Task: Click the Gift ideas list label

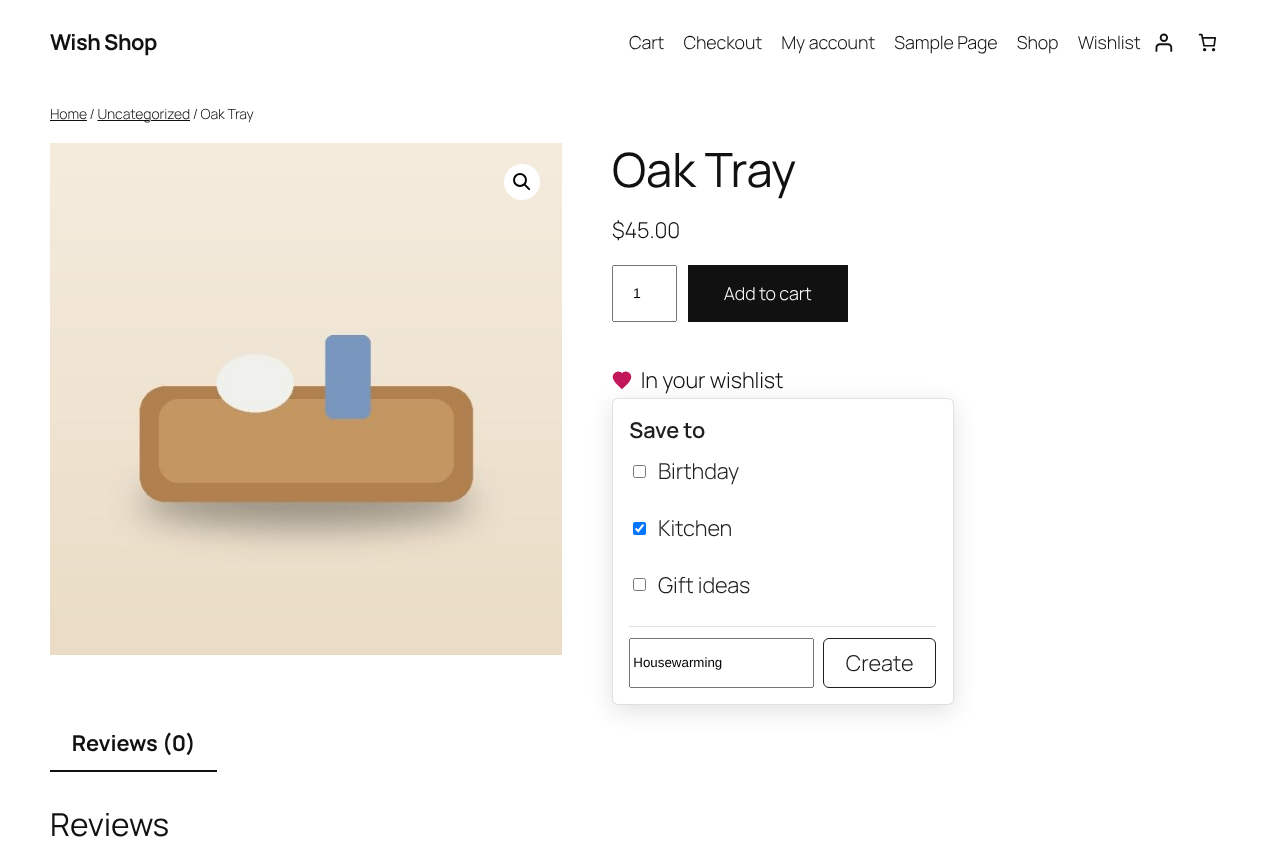Action: pyautogui.click(x=704, y=585)
